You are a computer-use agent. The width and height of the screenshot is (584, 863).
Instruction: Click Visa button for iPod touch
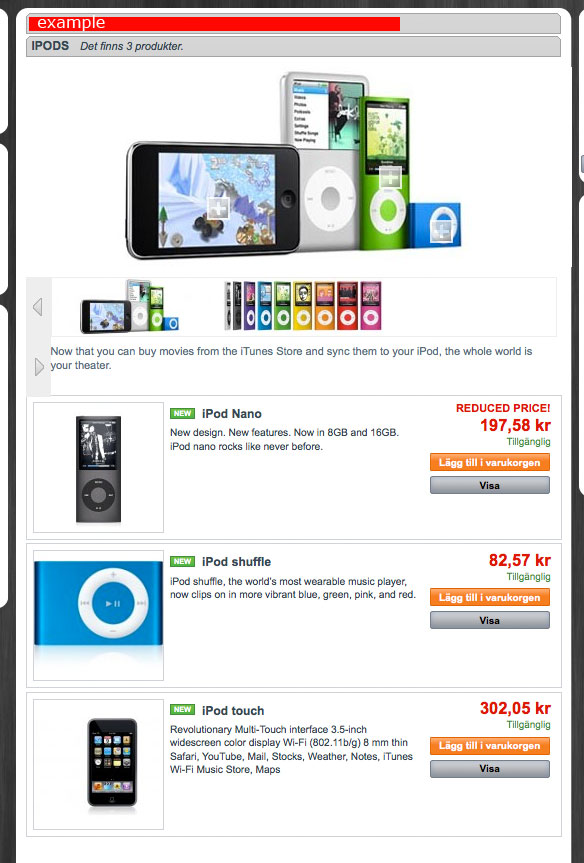(x=490, y=769)
